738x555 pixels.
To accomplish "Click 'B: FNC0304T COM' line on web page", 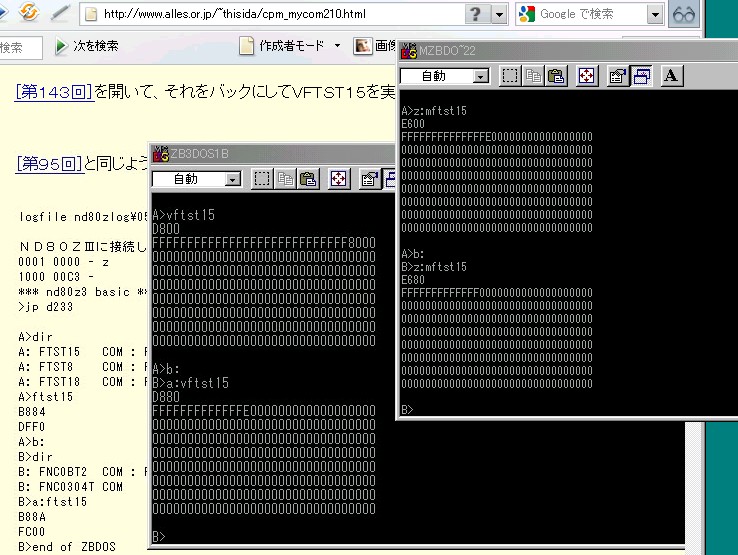I will [x=71, y=487].
